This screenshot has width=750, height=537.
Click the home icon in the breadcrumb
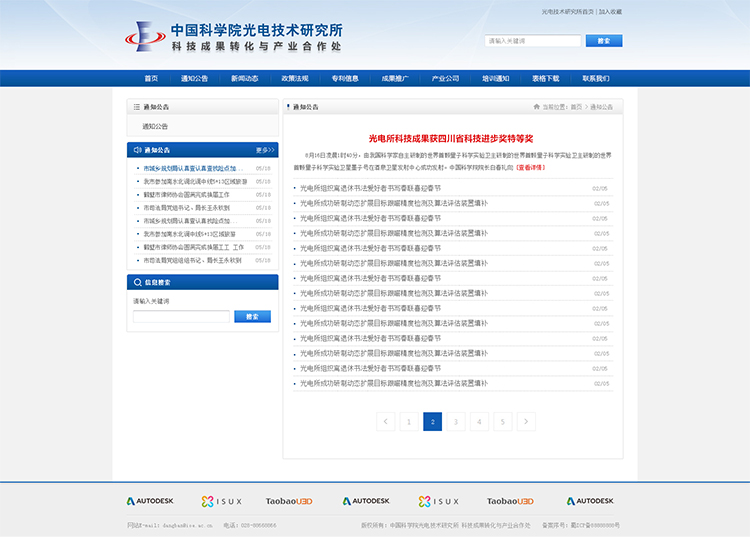tap(537, 106)
